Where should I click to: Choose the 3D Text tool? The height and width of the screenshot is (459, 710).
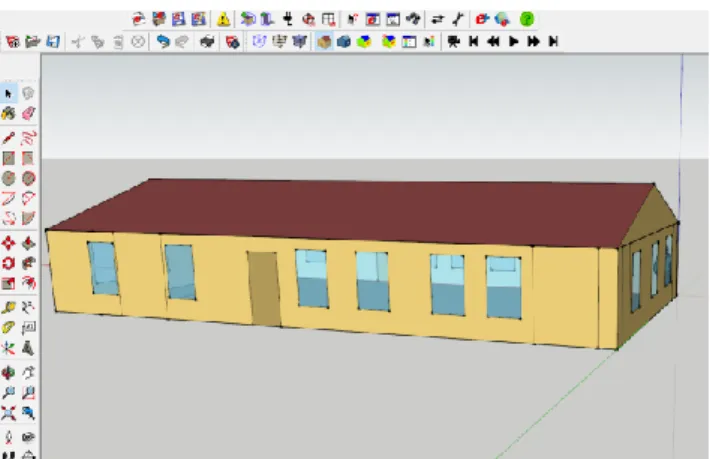(x=28, y=348)
